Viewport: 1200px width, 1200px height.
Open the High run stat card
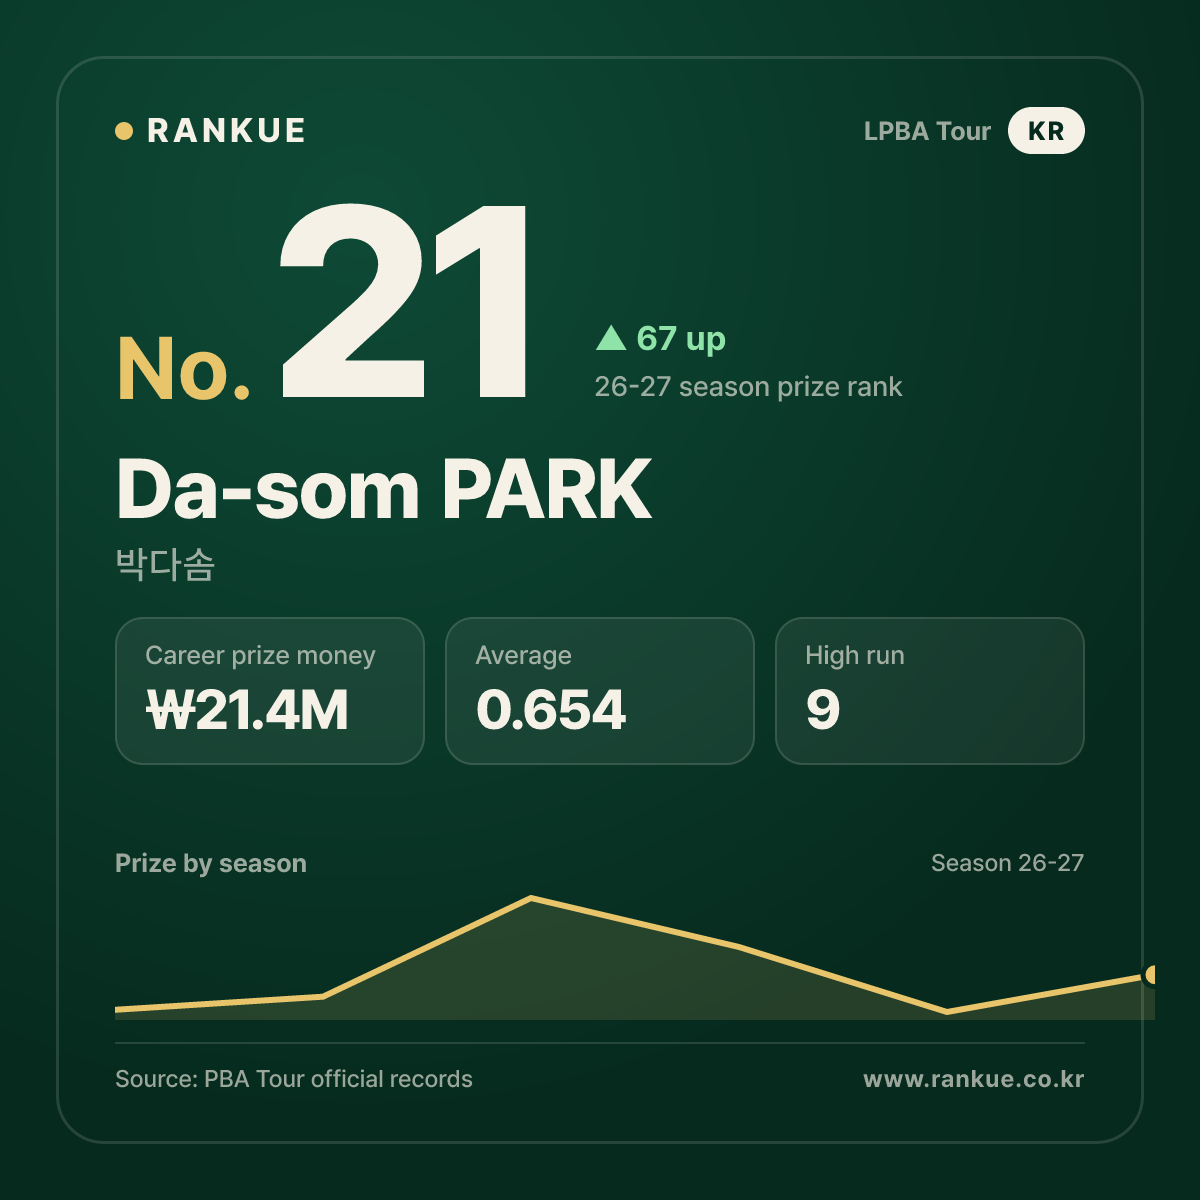[x=930, y=691]
